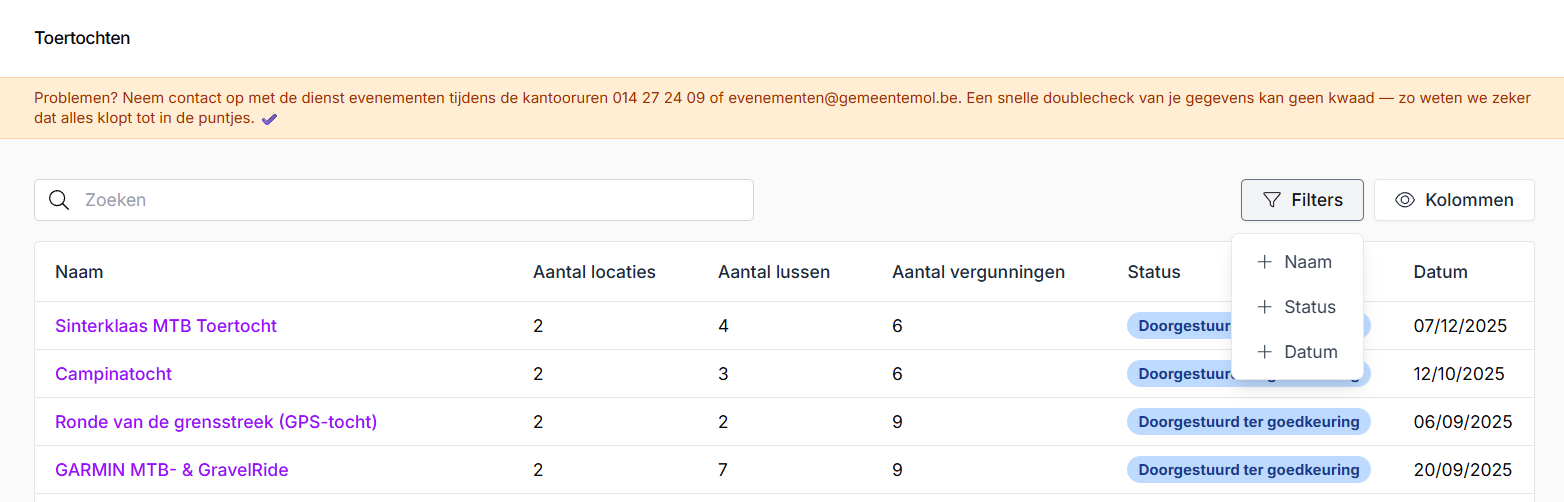Sort by the Naam column header
Image resolution: width=1564 pixels, height=502 pixels.
(79, 272)
